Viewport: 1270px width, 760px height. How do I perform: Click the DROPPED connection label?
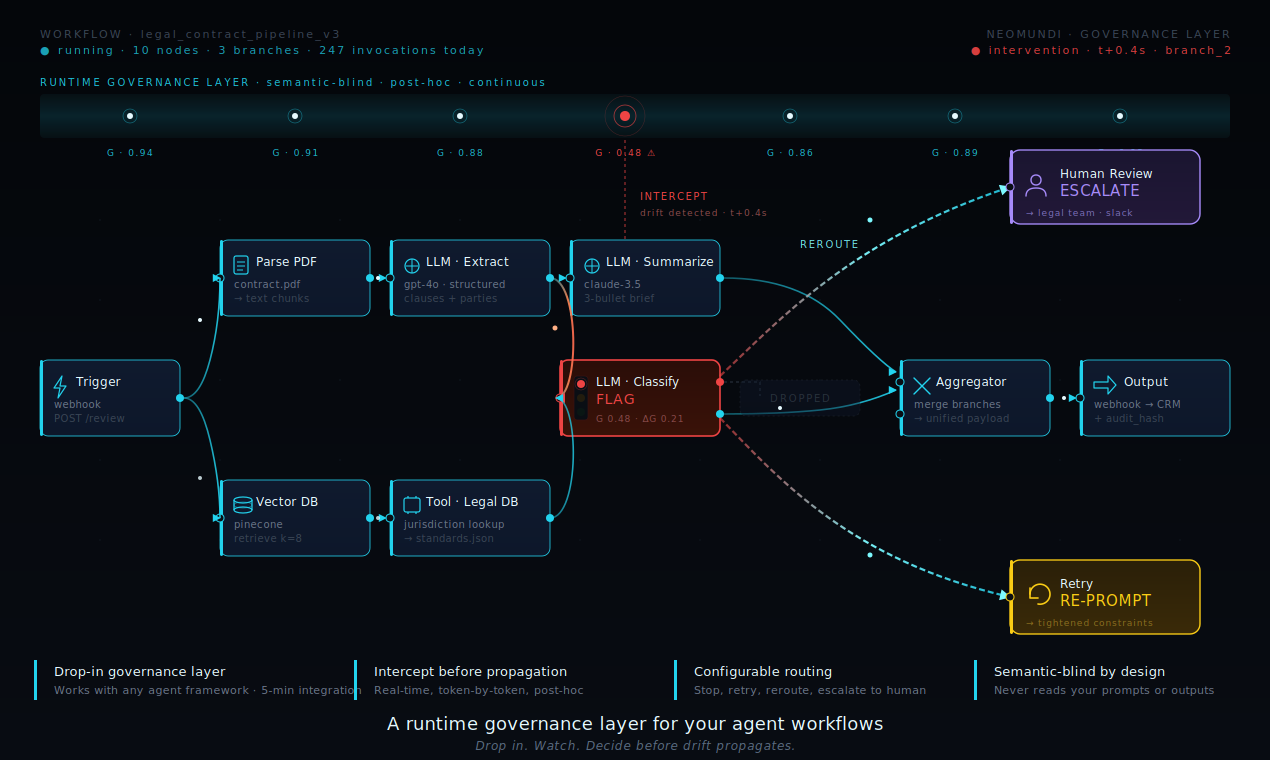tap(800, 398)
